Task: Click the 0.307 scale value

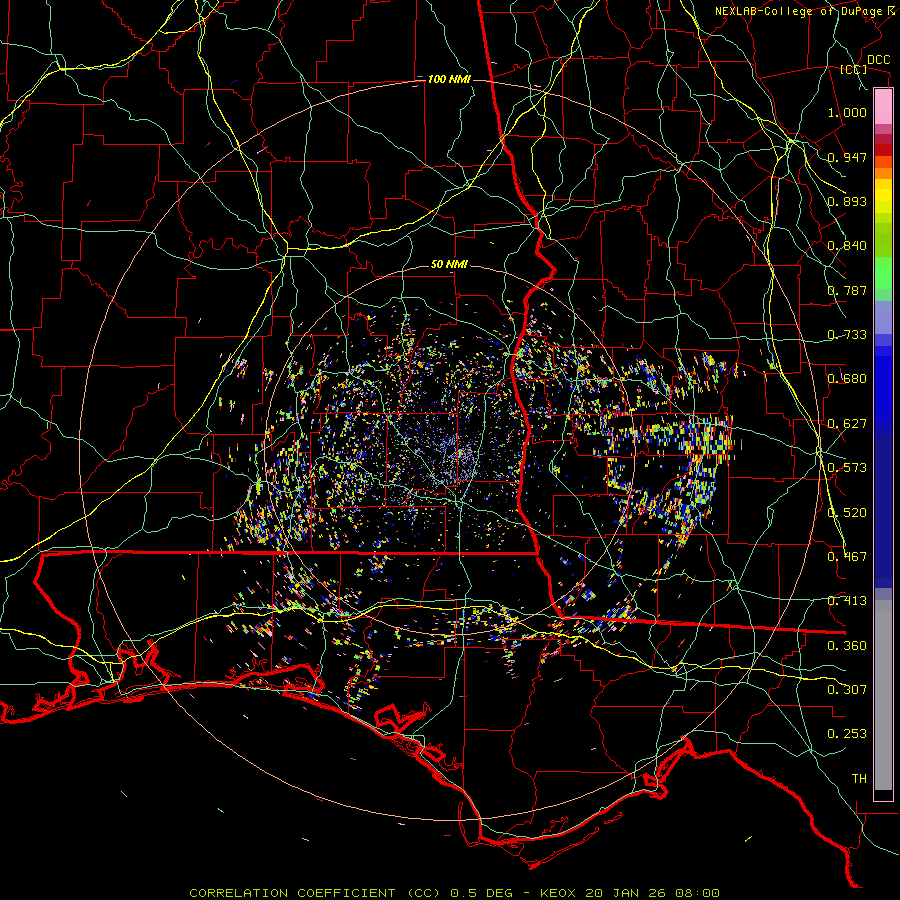Action: point(847,690)
